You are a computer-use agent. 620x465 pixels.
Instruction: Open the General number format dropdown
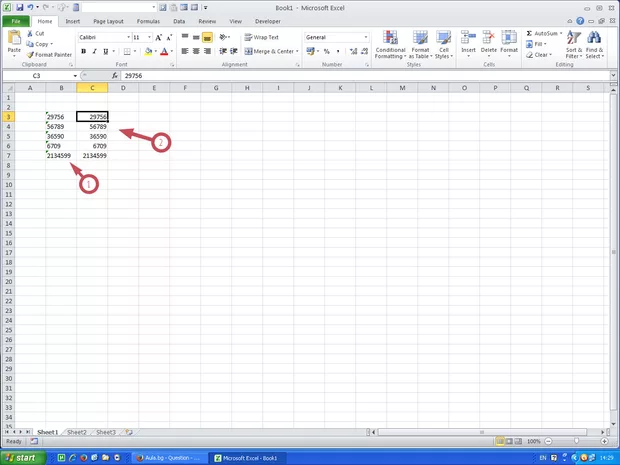366,37
